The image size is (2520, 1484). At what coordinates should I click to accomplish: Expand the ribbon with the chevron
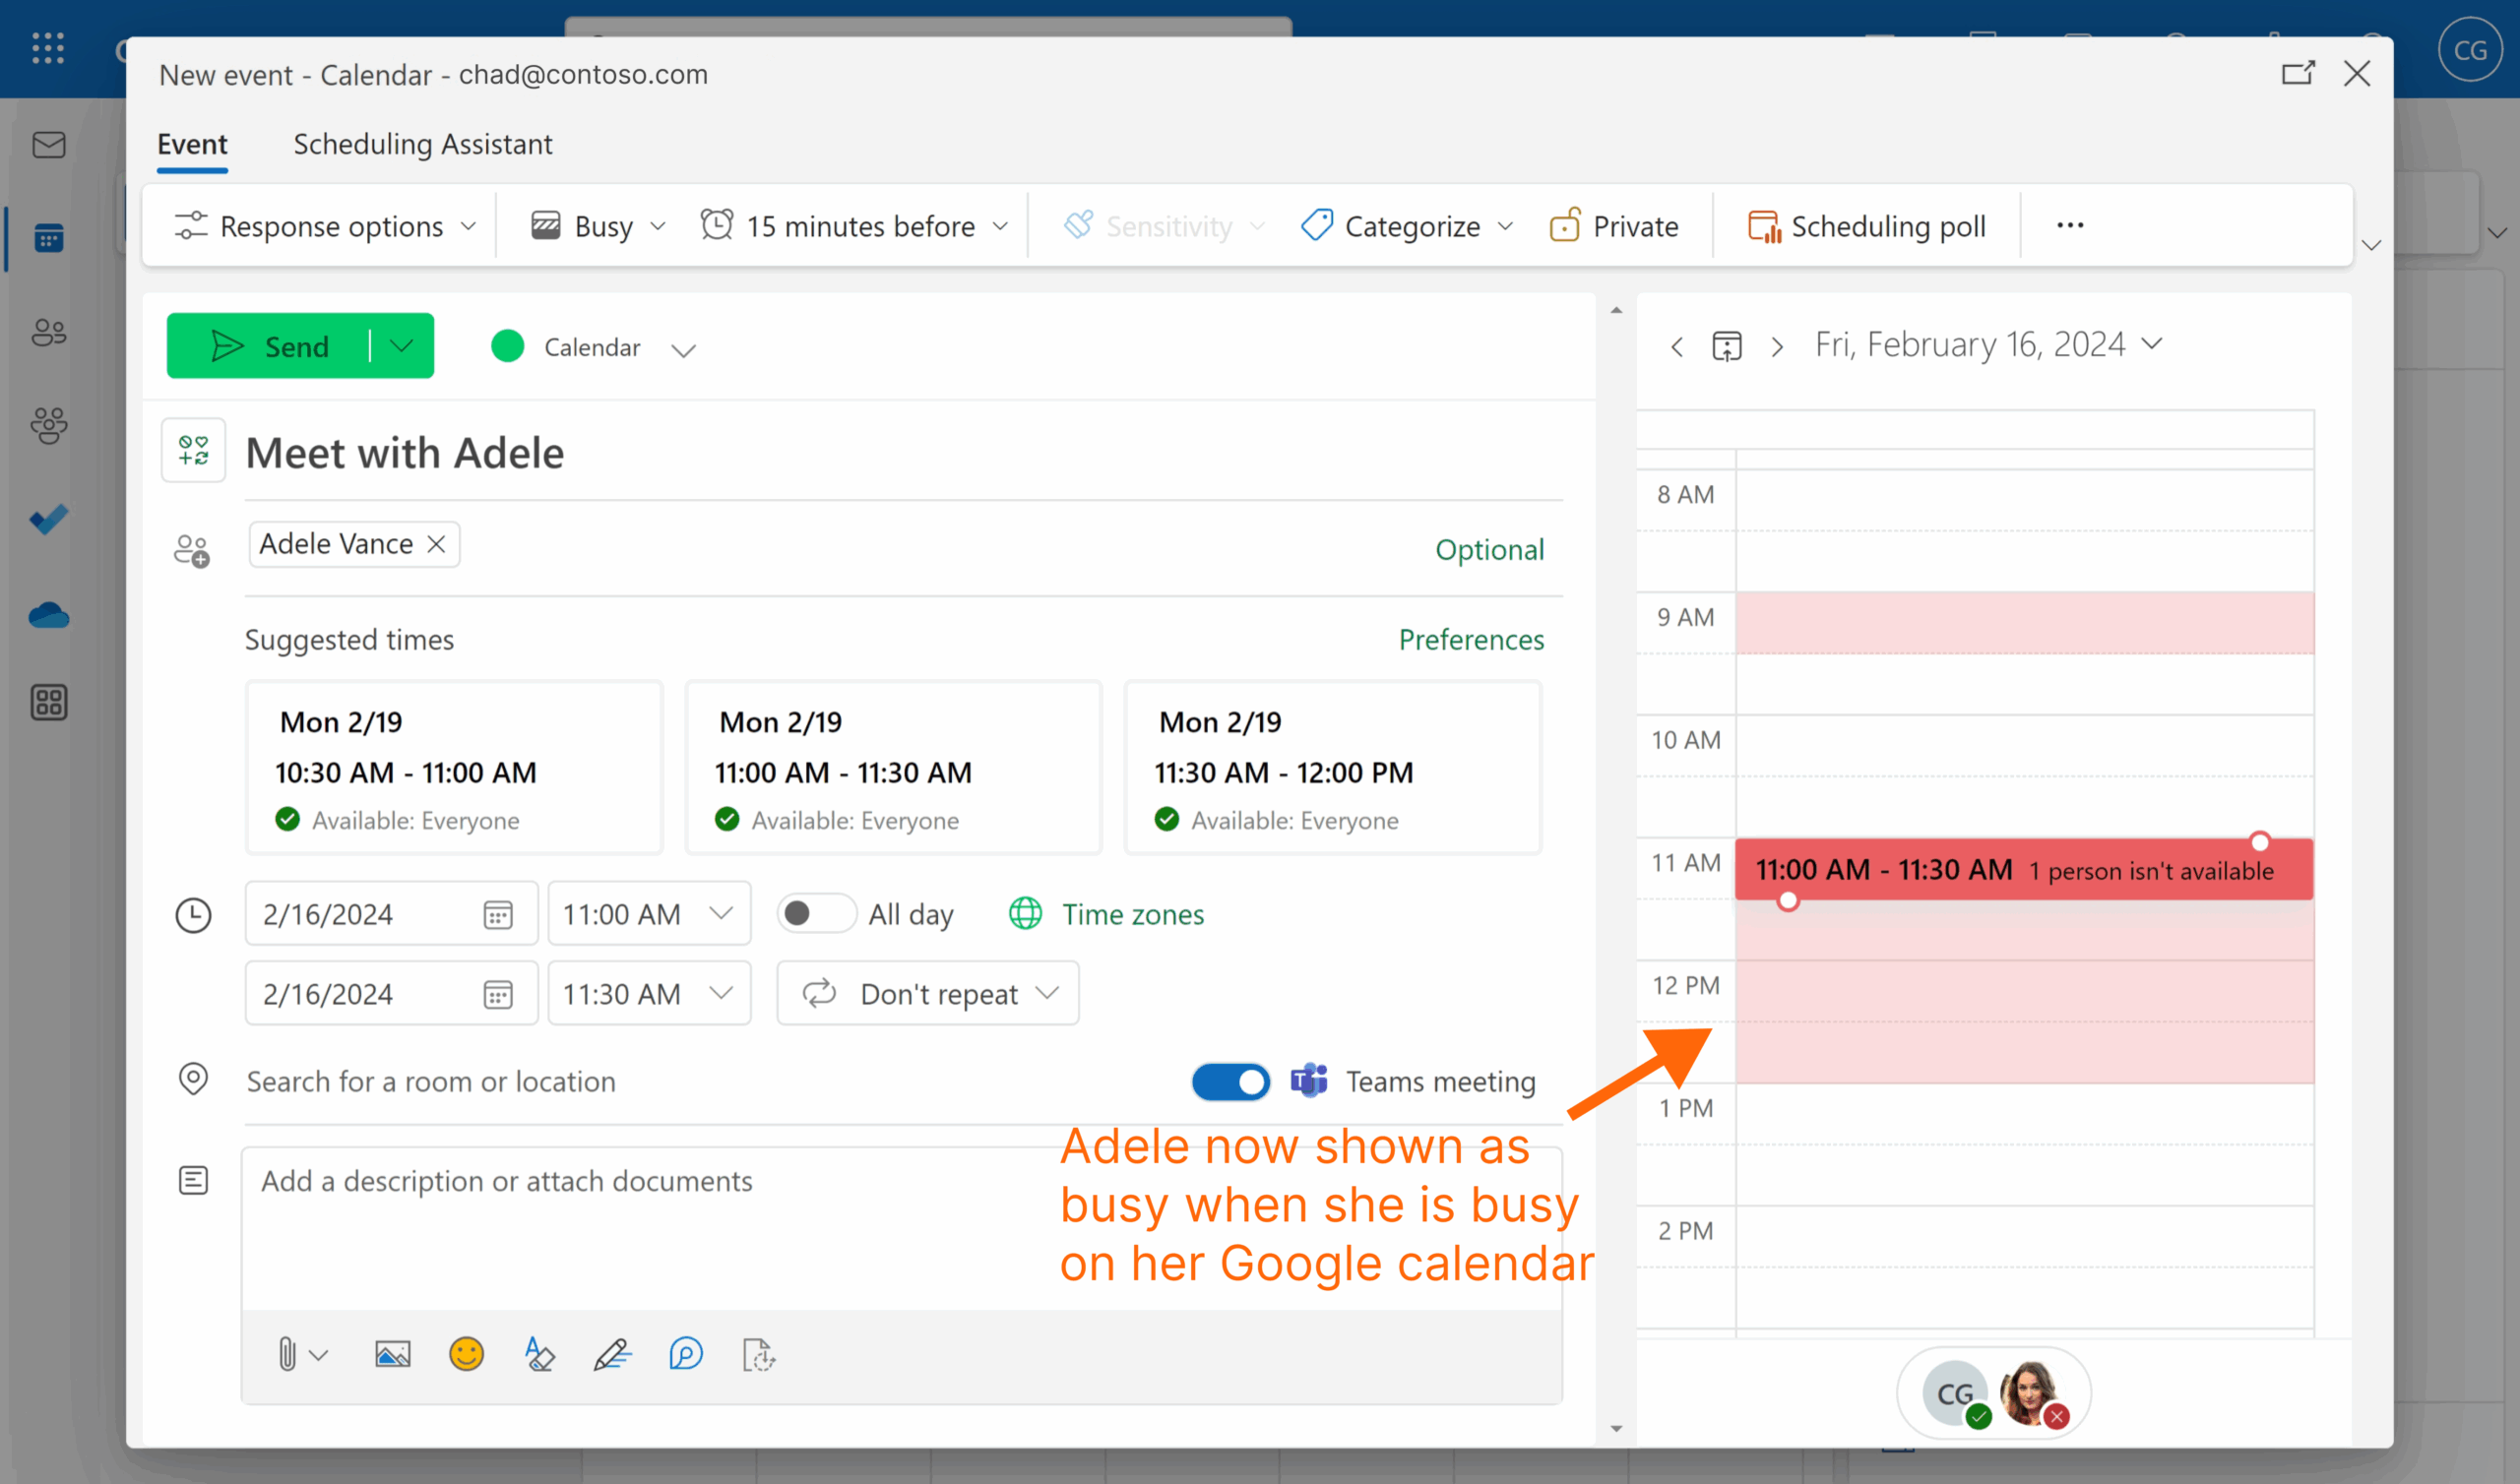coord(2371,245)
